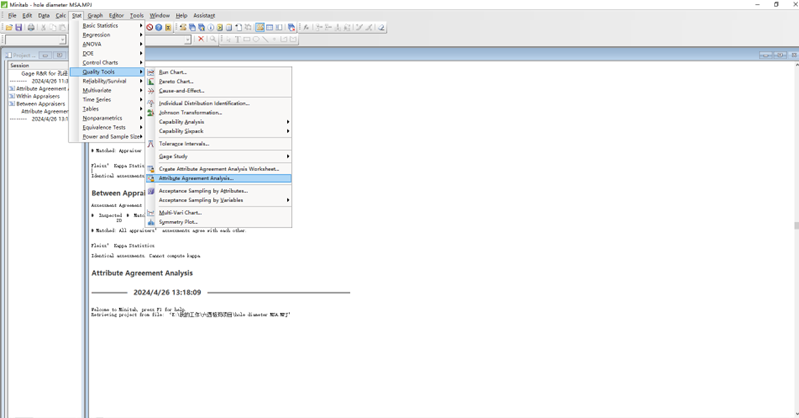Screen dimensions: 799x418
Task: Open the Edit menu
Action: (27, 15)
